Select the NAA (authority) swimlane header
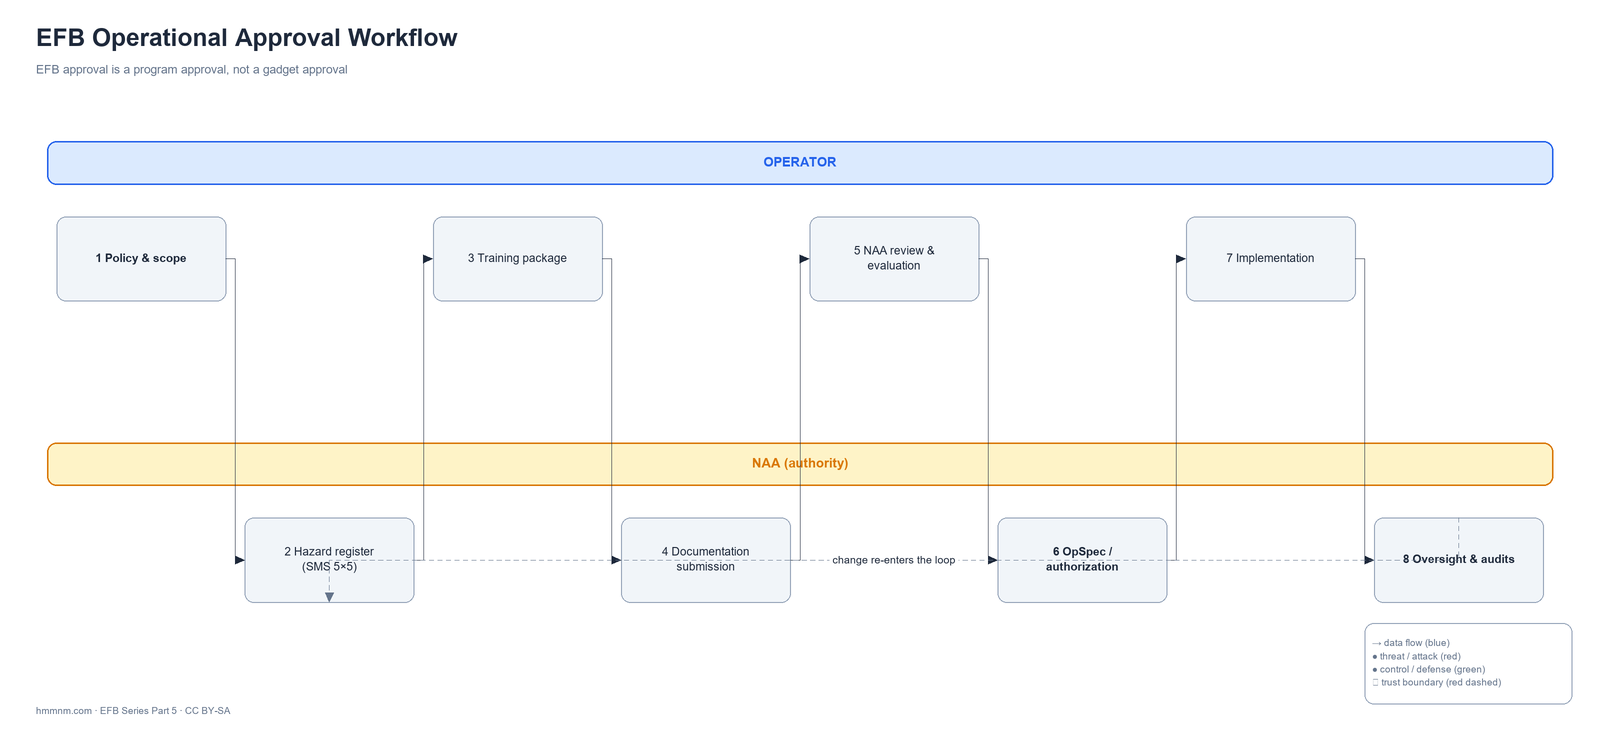The height and width of the screenshot is (749, 1600). pos(800,464)
